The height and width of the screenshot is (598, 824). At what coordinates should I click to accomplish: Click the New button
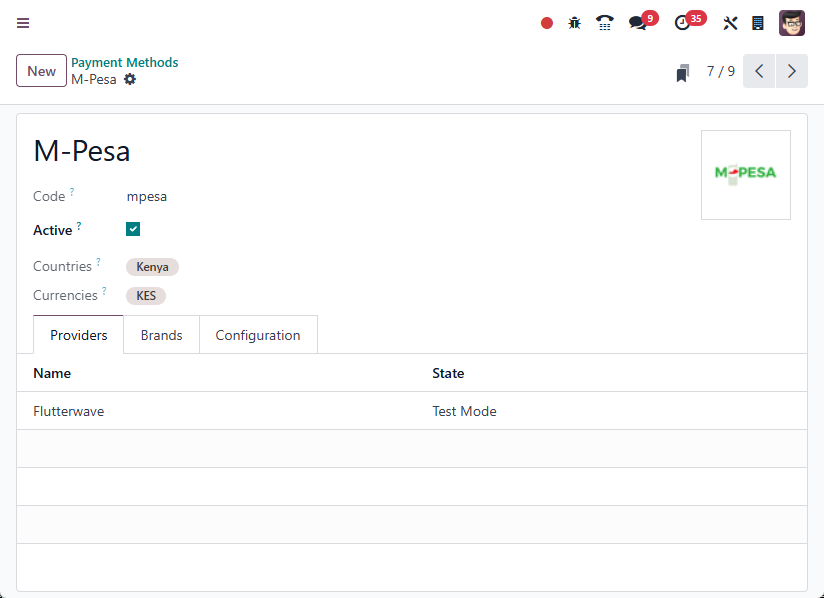42,70
